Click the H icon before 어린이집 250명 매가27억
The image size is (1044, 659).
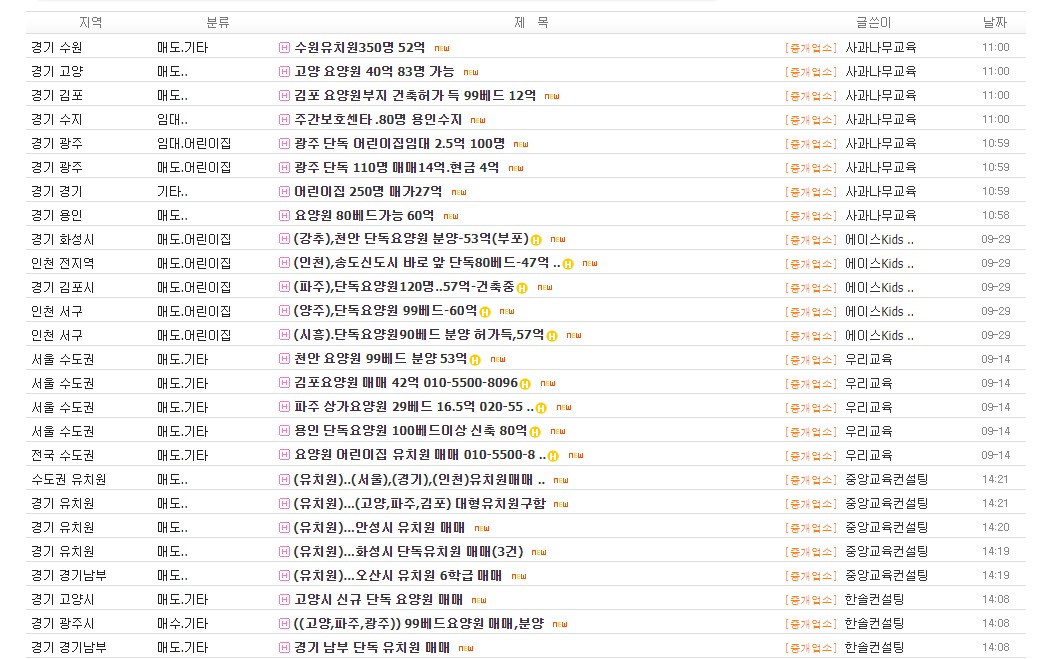284,191
